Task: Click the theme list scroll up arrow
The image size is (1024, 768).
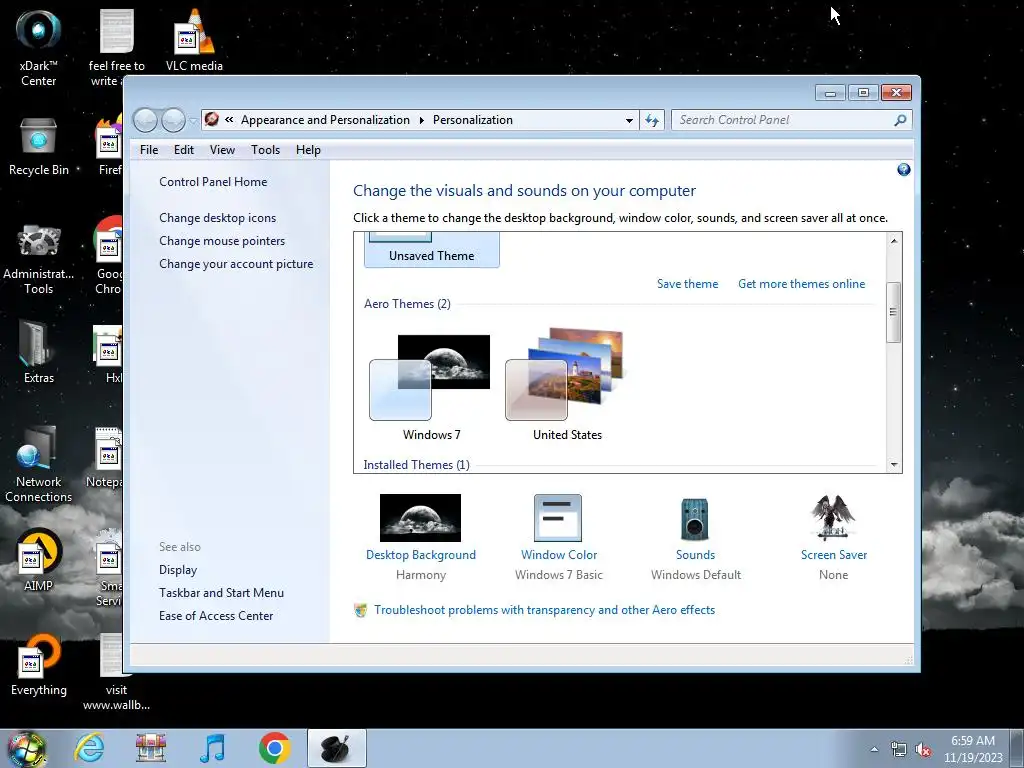Action: 893,240
